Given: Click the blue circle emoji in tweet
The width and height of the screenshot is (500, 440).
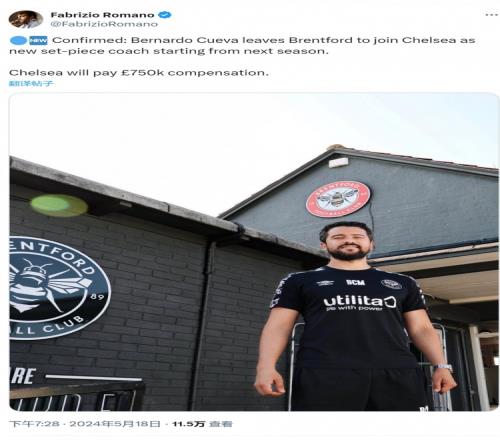Looking at the screenshot, I should [x=19, y=40].
